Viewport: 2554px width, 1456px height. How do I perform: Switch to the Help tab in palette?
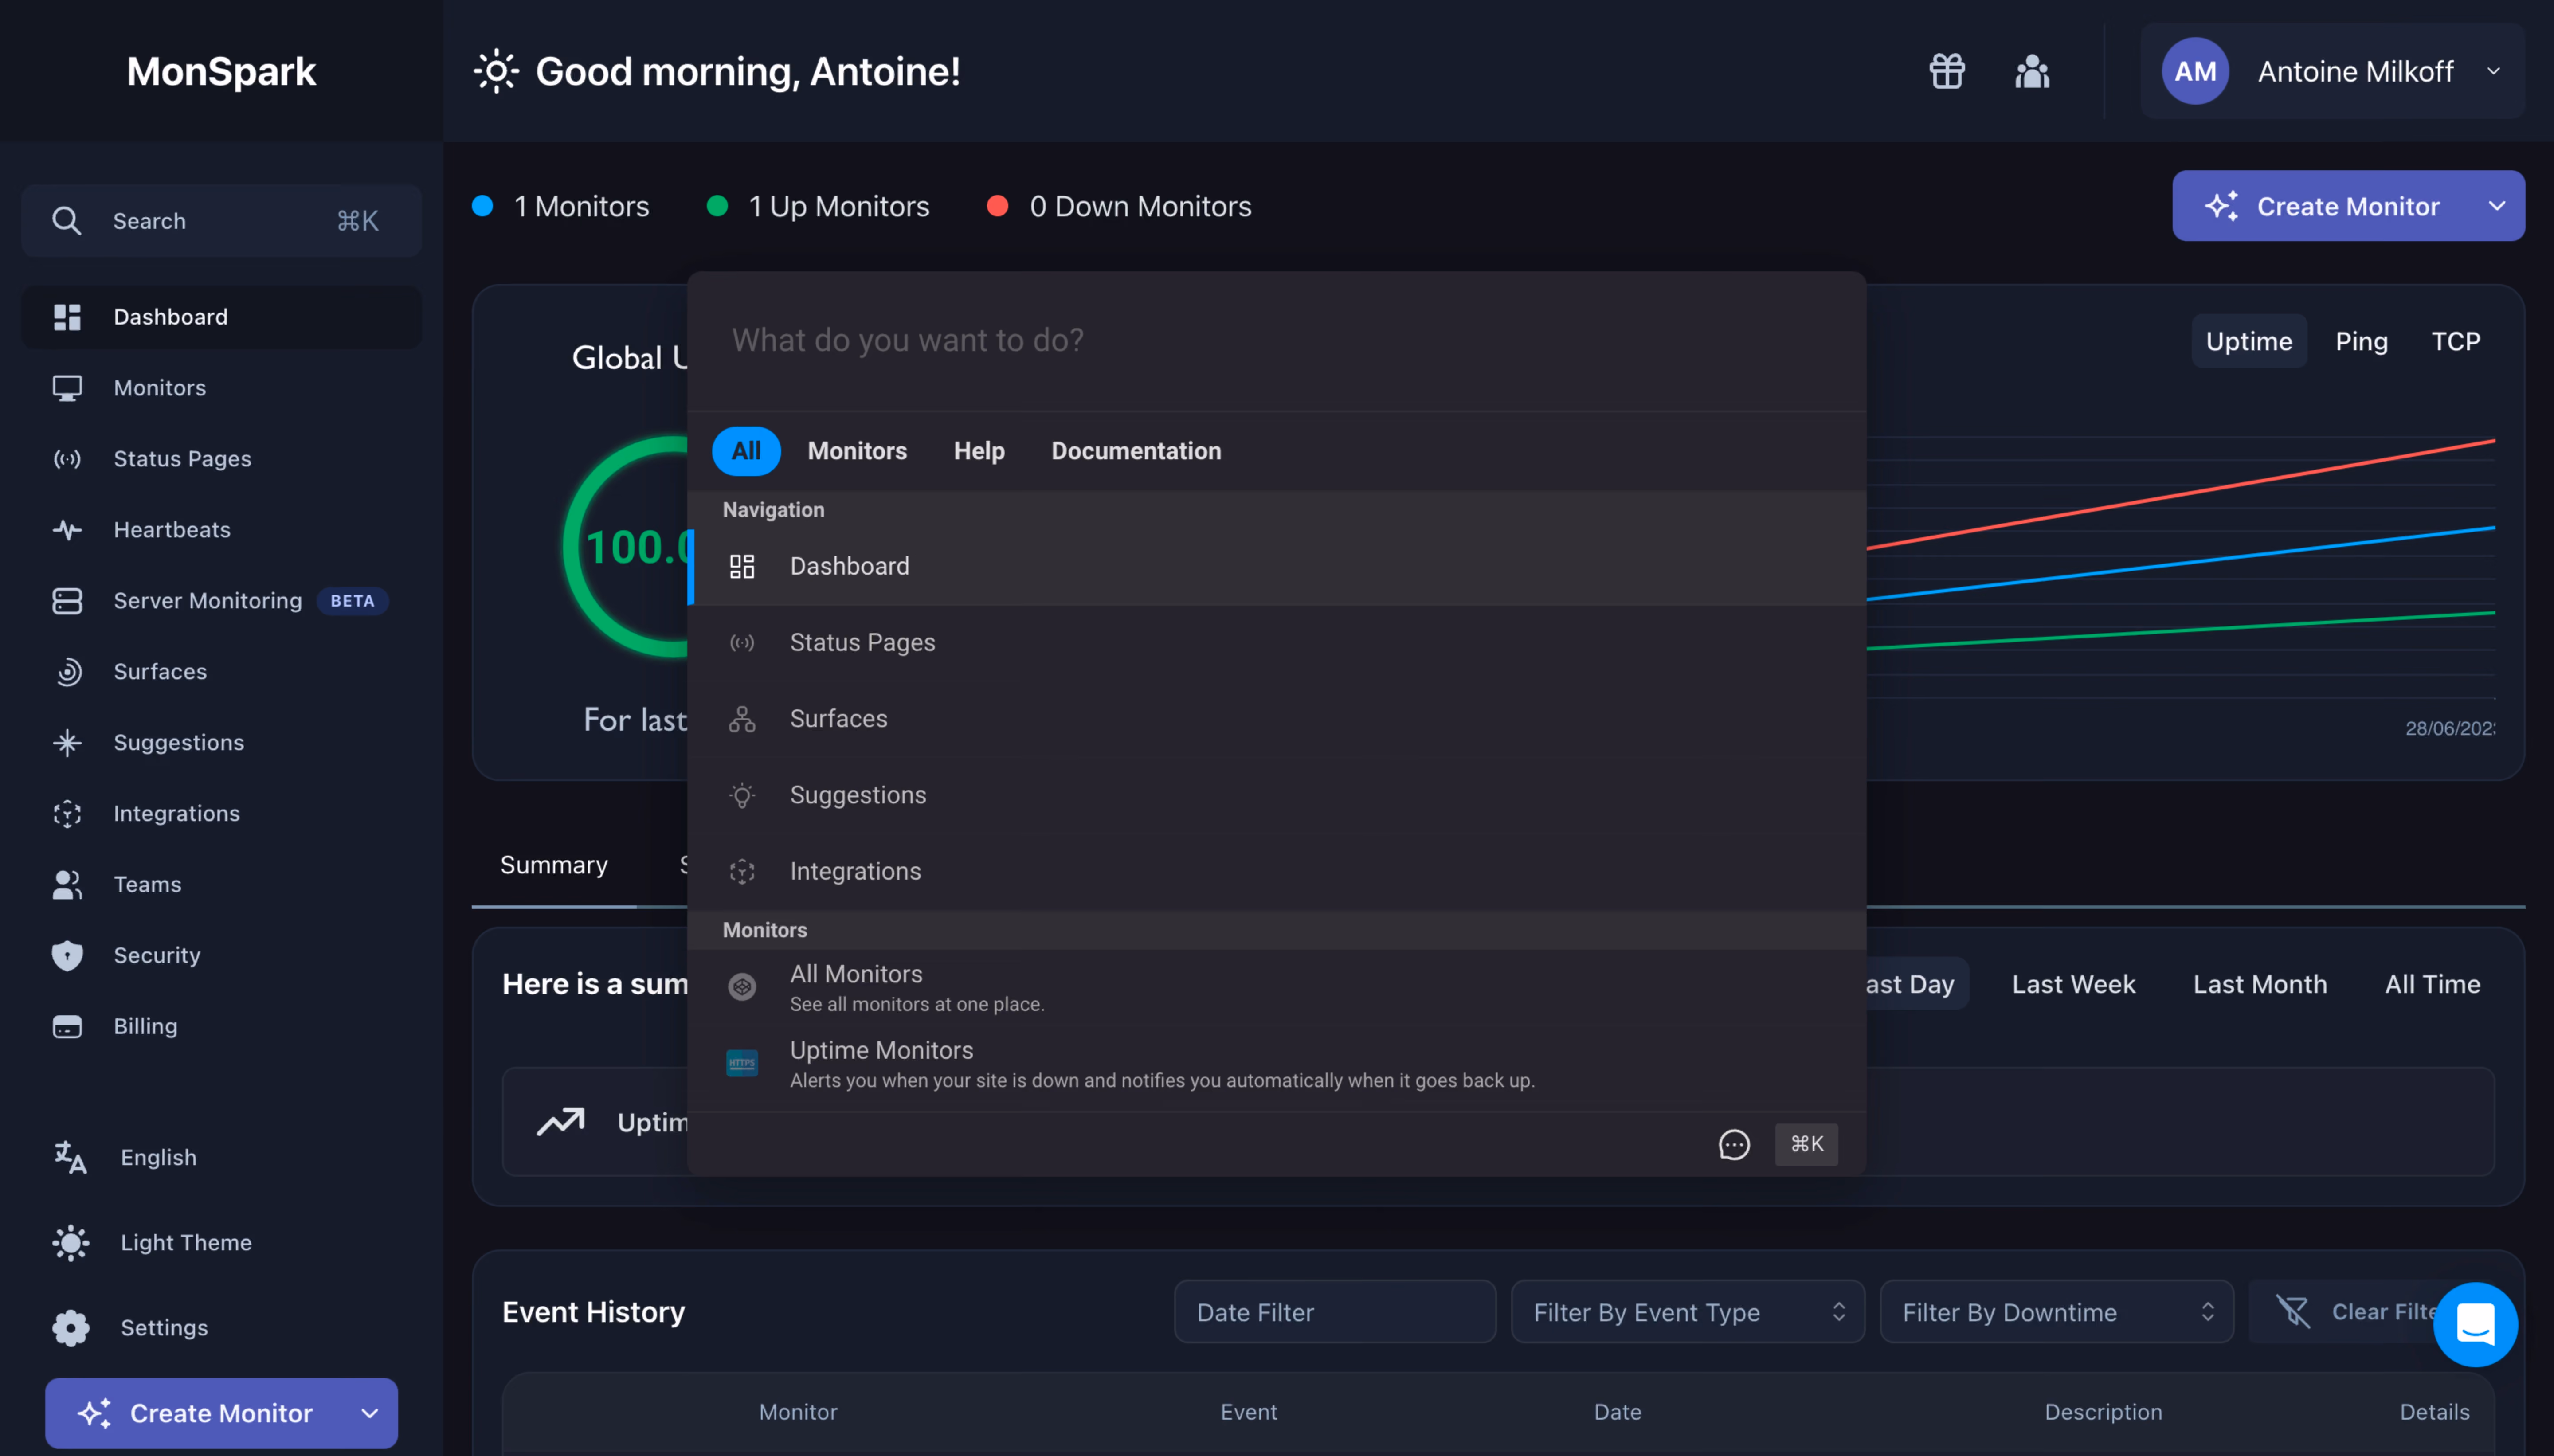coord(979,451)
